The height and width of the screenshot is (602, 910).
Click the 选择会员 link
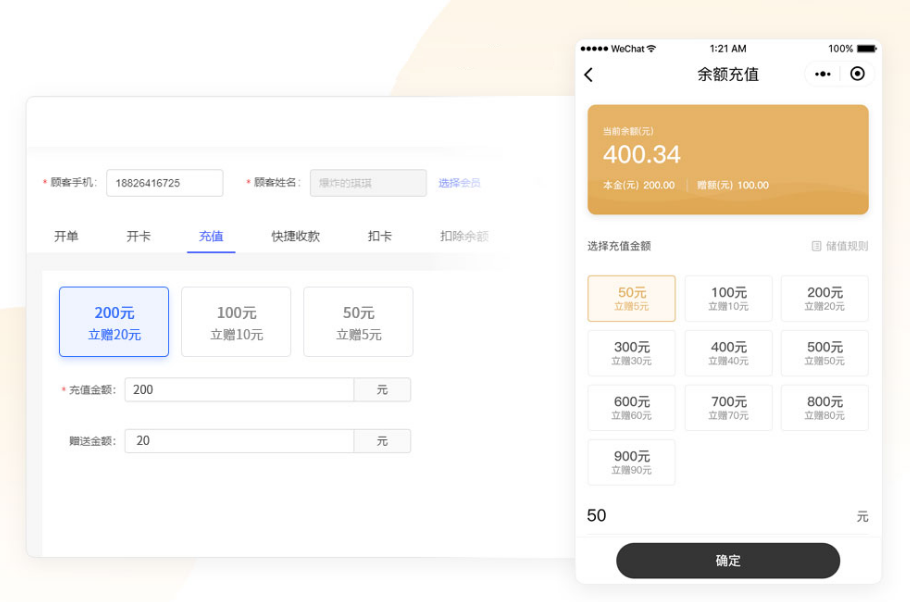pyautogui.click(x=459, y=183)
